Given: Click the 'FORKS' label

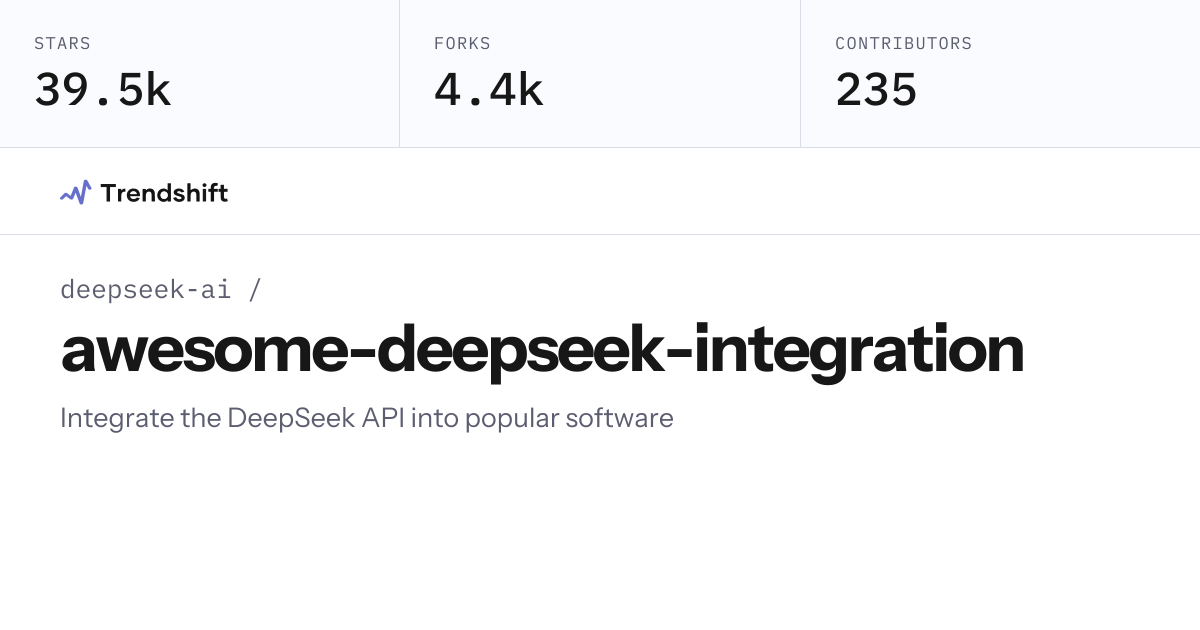Looking at the screenshot, I should (462, 44).
